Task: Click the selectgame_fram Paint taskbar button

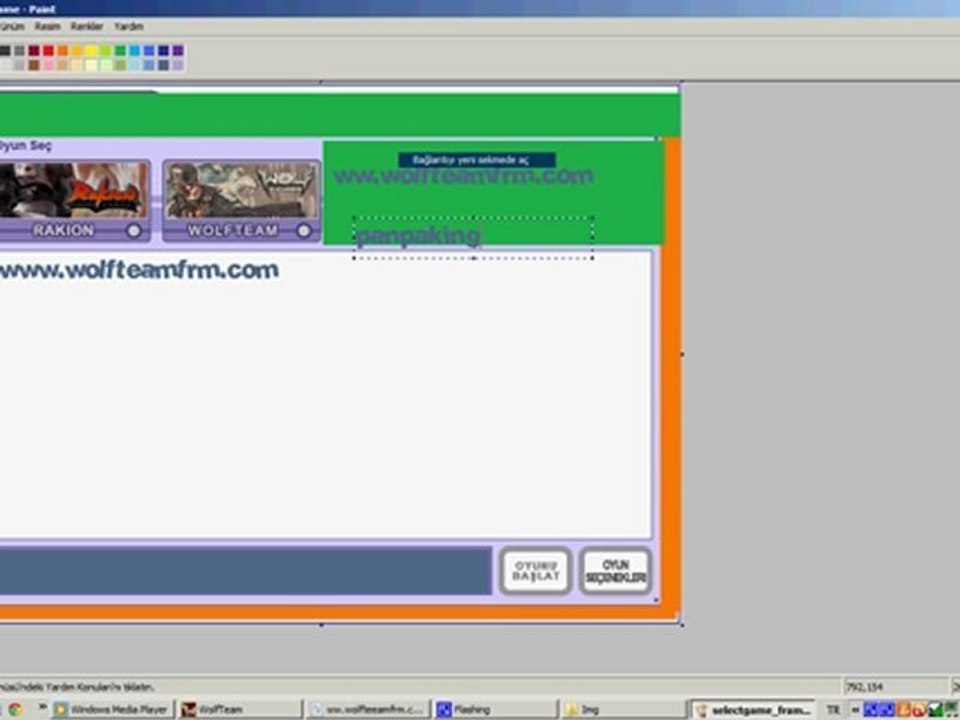Action: click(x=753, y=710)
